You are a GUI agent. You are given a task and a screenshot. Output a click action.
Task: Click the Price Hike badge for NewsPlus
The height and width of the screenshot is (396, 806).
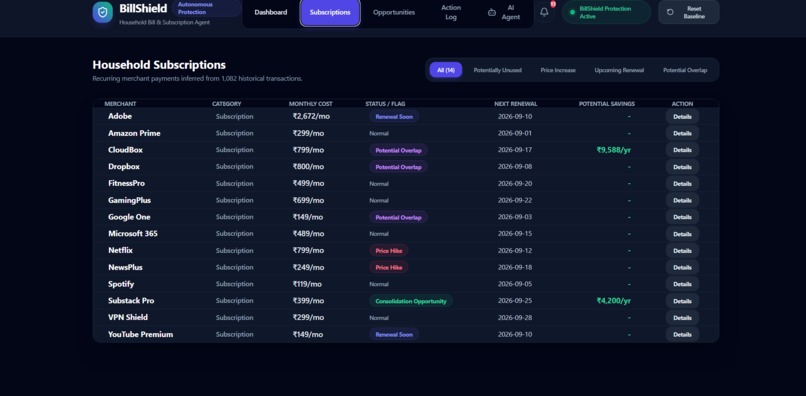pos(389,267)
